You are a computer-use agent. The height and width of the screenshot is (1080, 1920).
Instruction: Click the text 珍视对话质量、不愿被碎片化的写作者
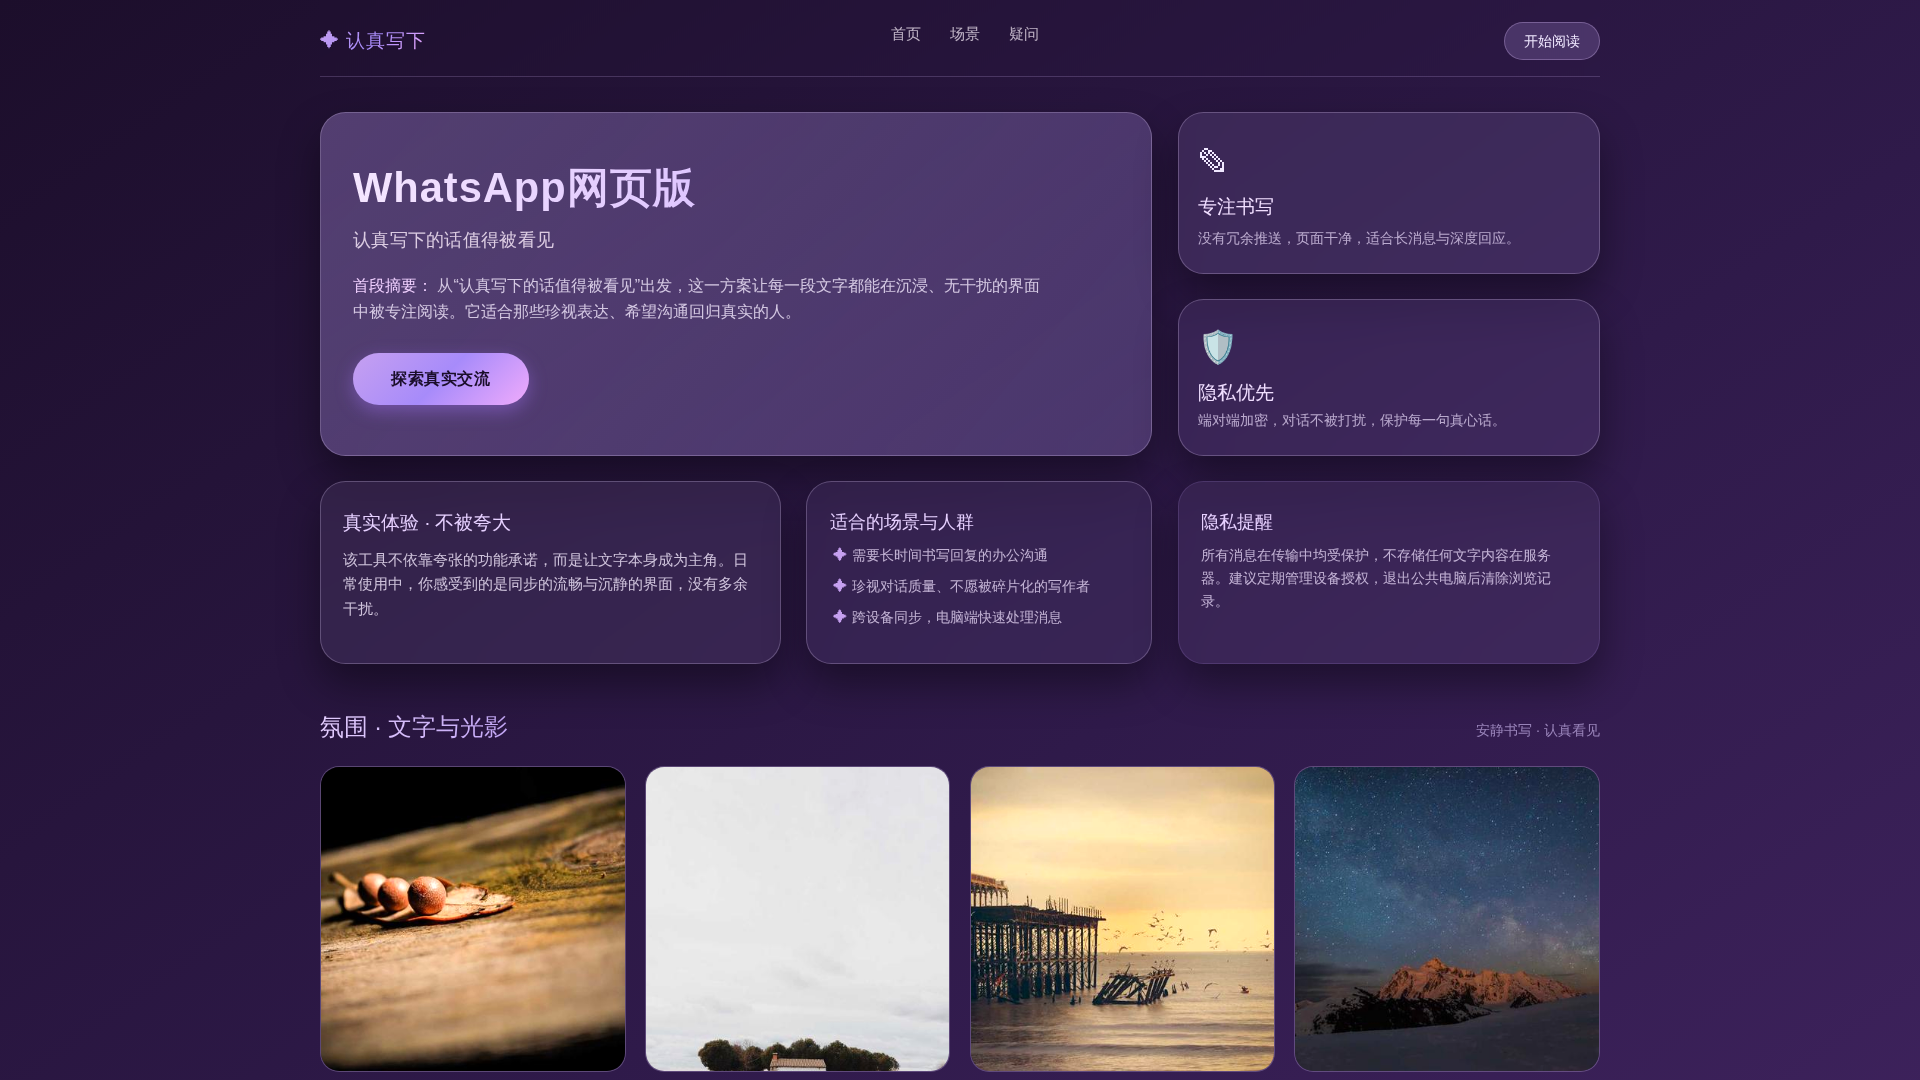click(x=971, y=586)
